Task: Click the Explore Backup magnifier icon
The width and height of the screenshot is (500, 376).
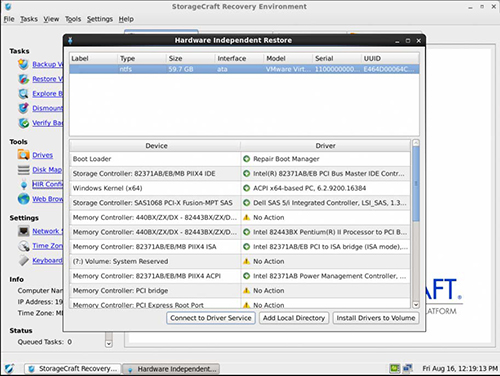Action: click(23, 93)
